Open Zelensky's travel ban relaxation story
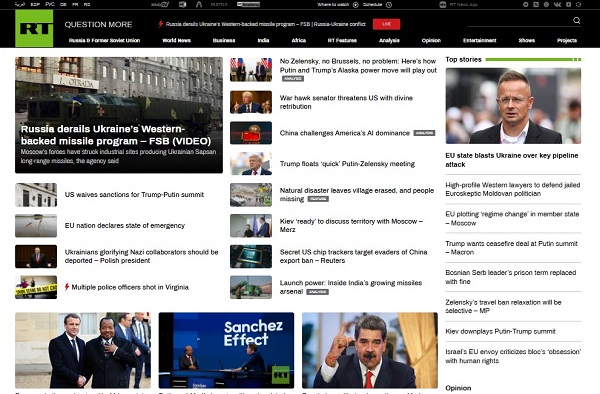Viewport: 600px width, 394px height. coord(503,306)
